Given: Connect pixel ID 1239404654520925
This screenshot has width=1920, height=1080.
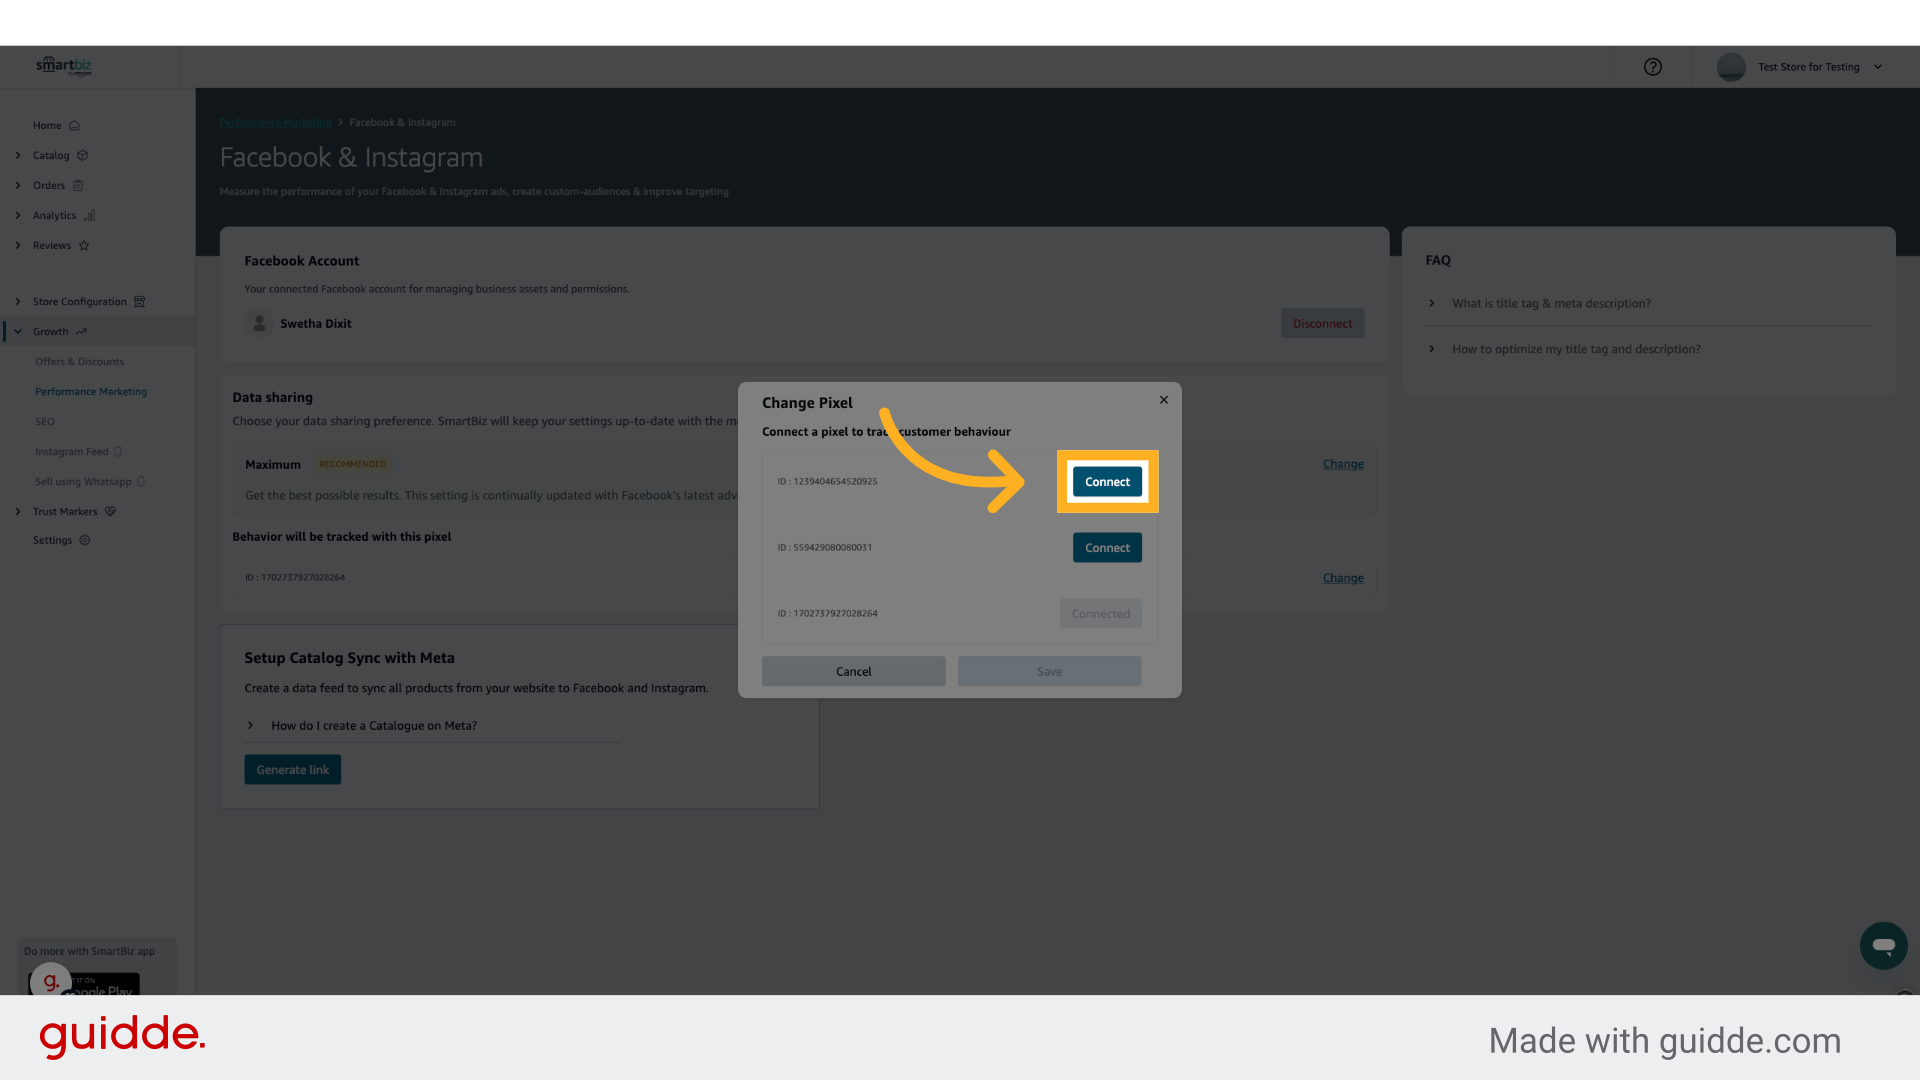Looking at the screenshot, I should [x=1107, y=482].
